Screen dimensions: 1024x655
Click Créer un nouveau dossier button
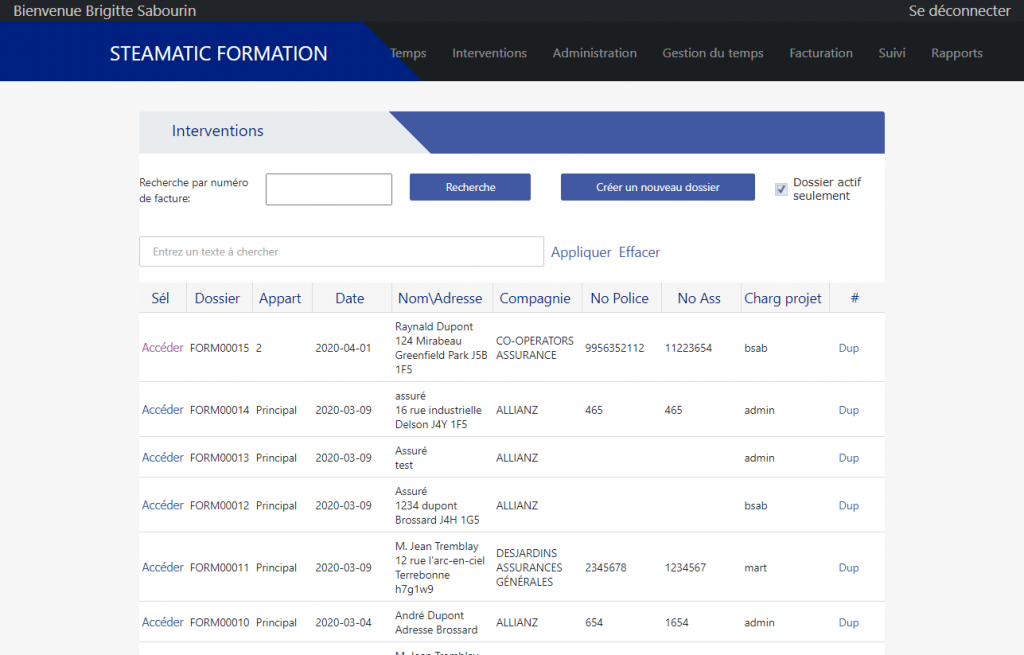point(658,187)
